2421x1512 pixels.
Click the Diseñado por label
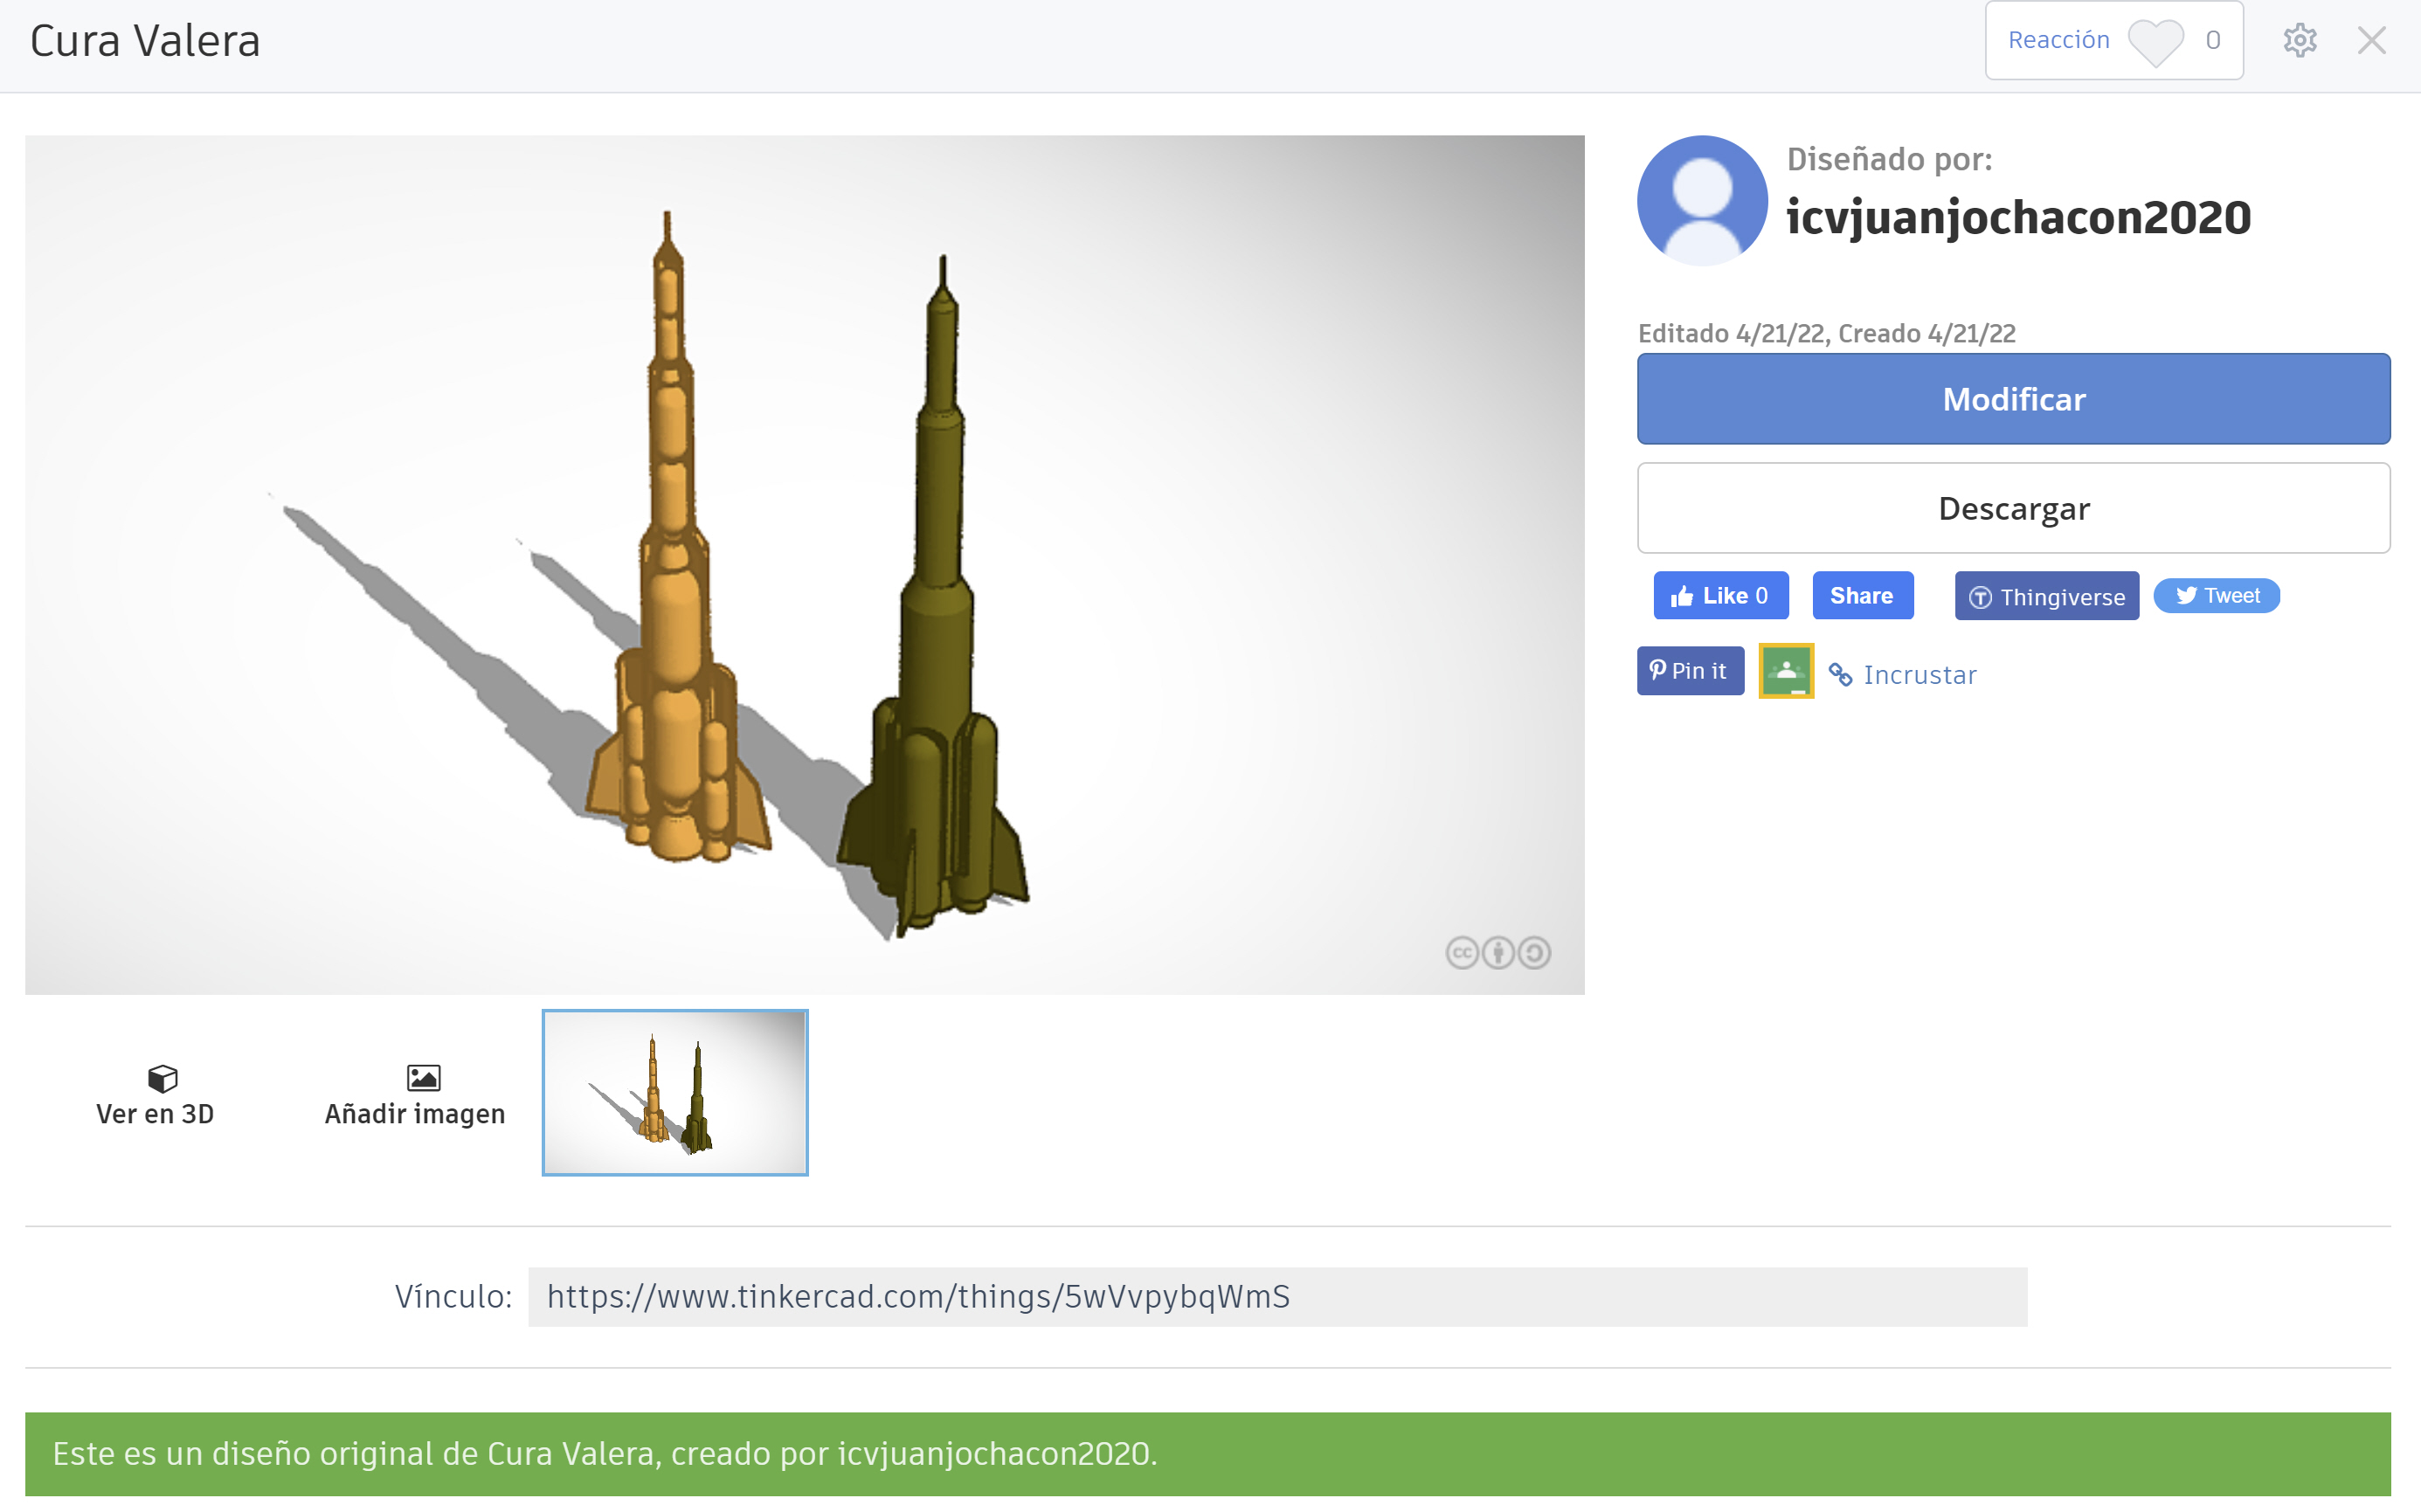pyautogui.click(x=1889, y=159)
